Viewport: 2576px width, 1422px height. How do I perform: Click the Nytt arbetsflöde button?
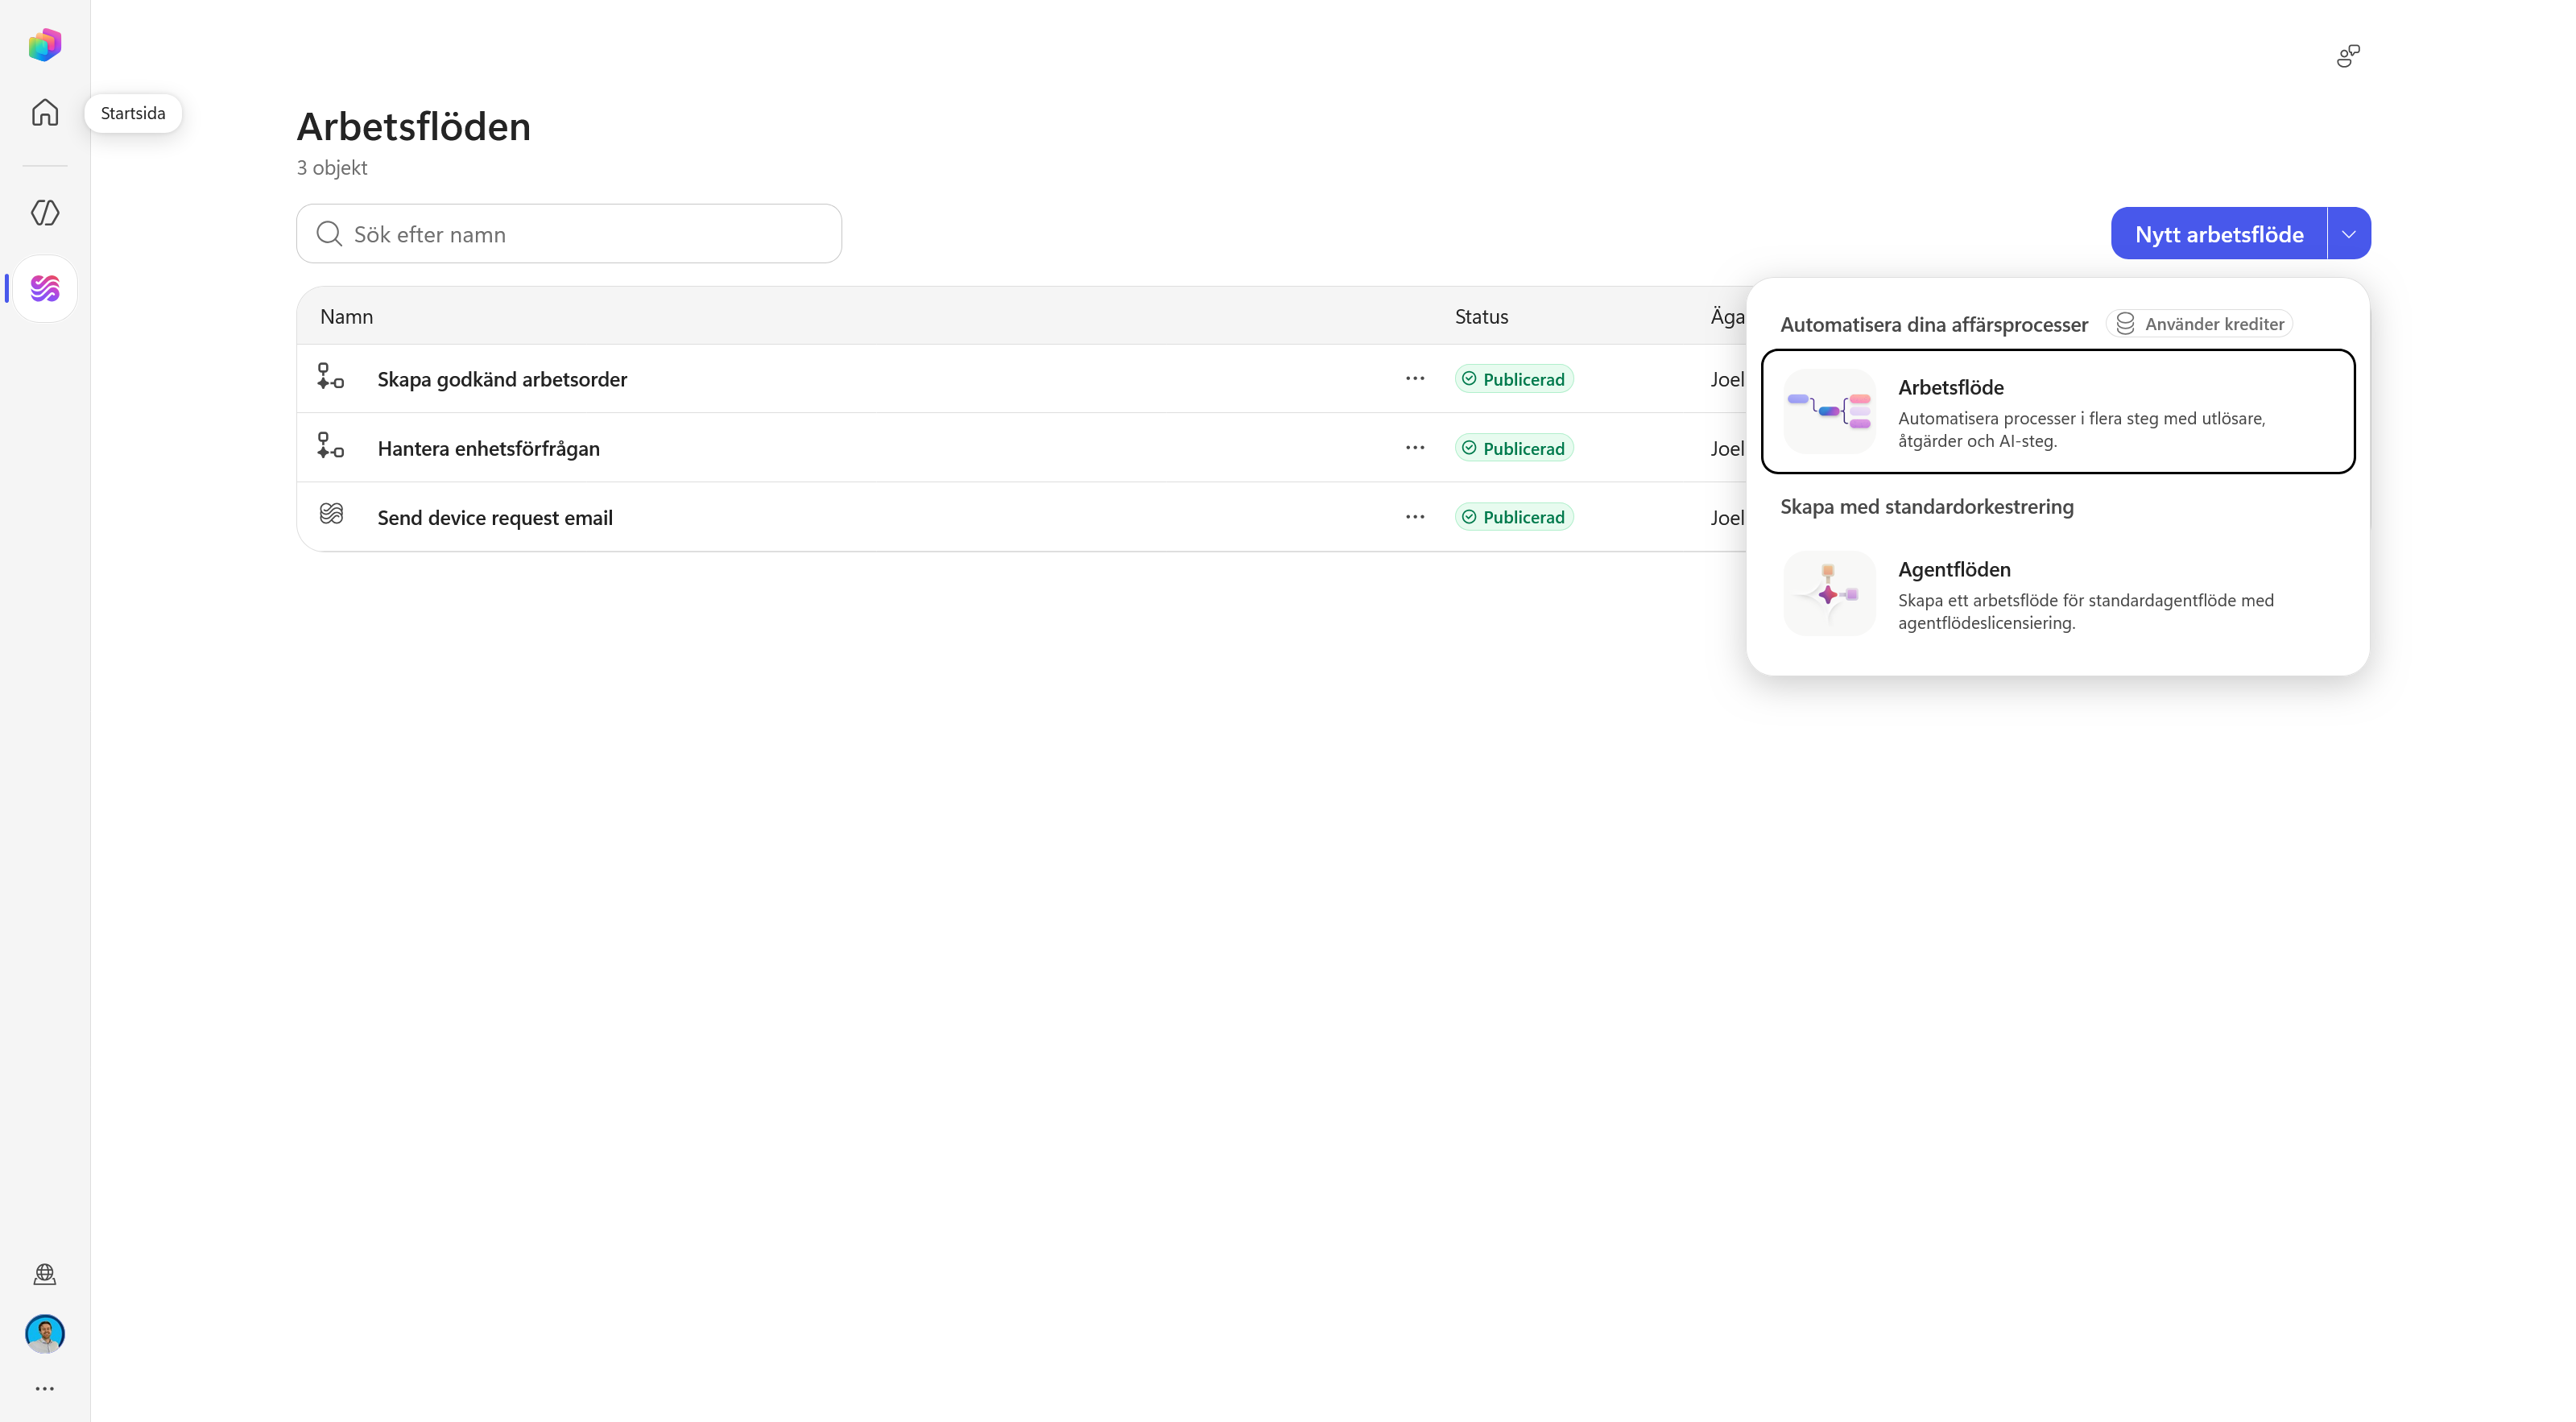pyautogui.click(x=2219, y=233)
